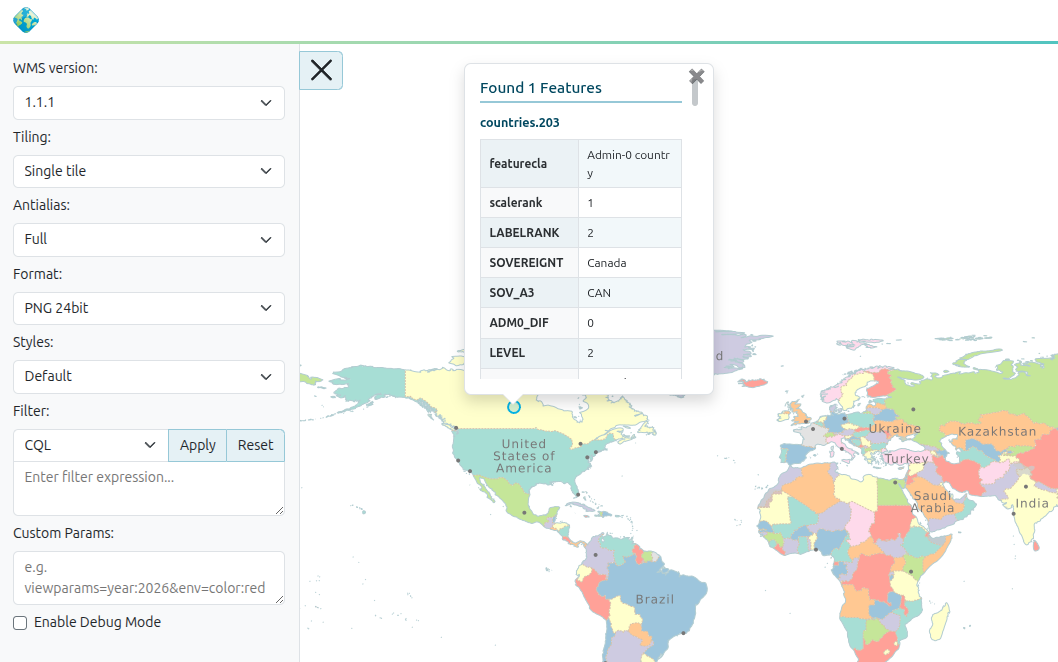Click the Custom Params text box
Screen dimensions: 1058x662
[148, 577]
